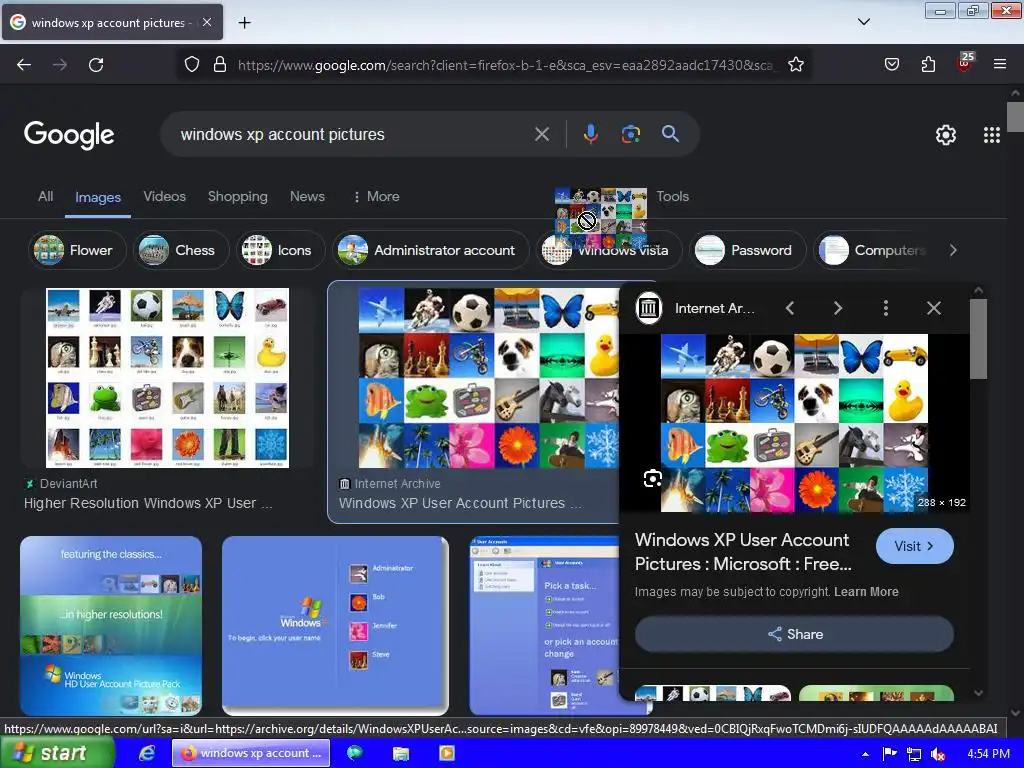Filter images by the Icons chip
This screenshot has width=1024, height=768.
[x=280, y=250]
